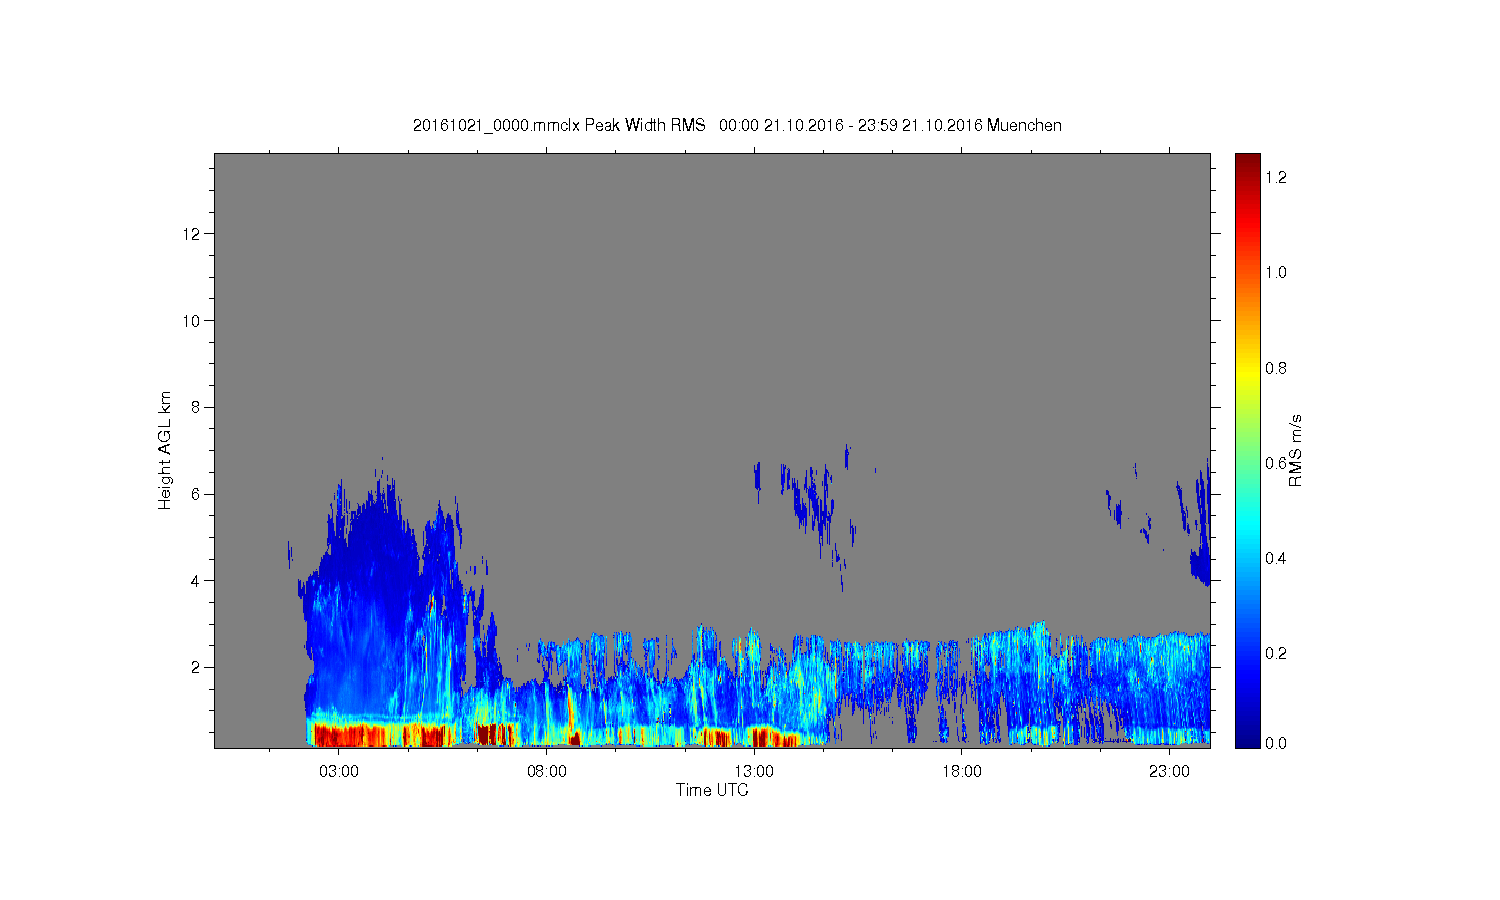The height and width of the screenshot is (900, 1500).
Task: Click the height tick label '6'
Action: [197, 494]
